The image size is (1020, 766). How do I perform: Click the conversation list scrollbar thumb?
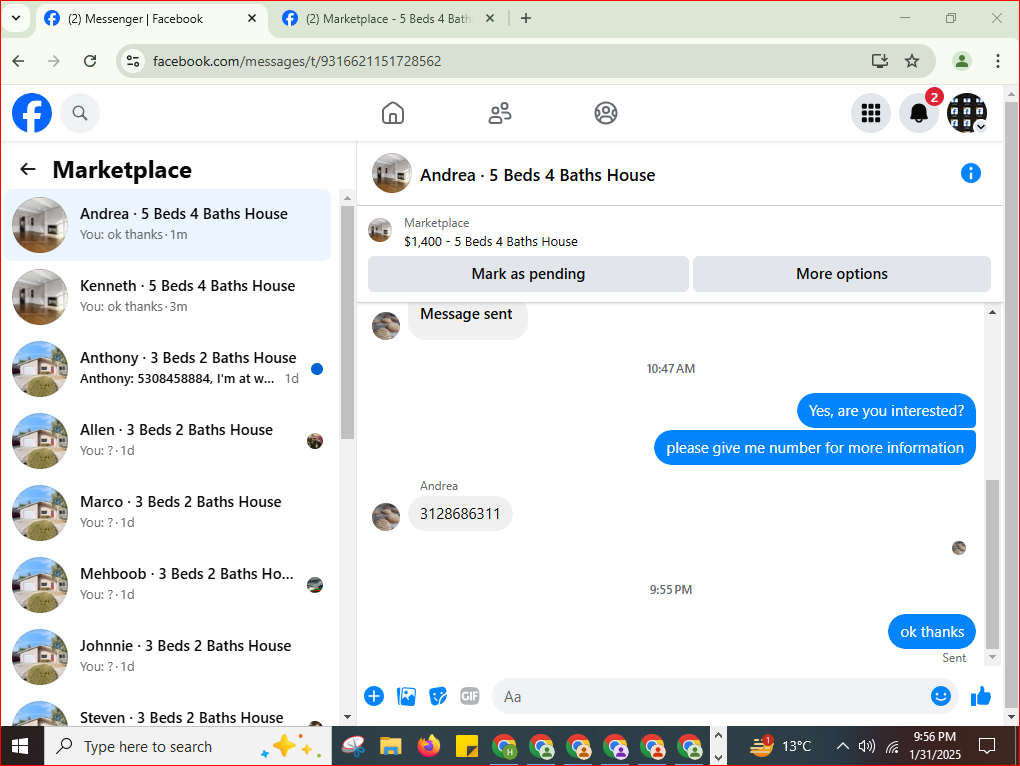pos(347,322)
